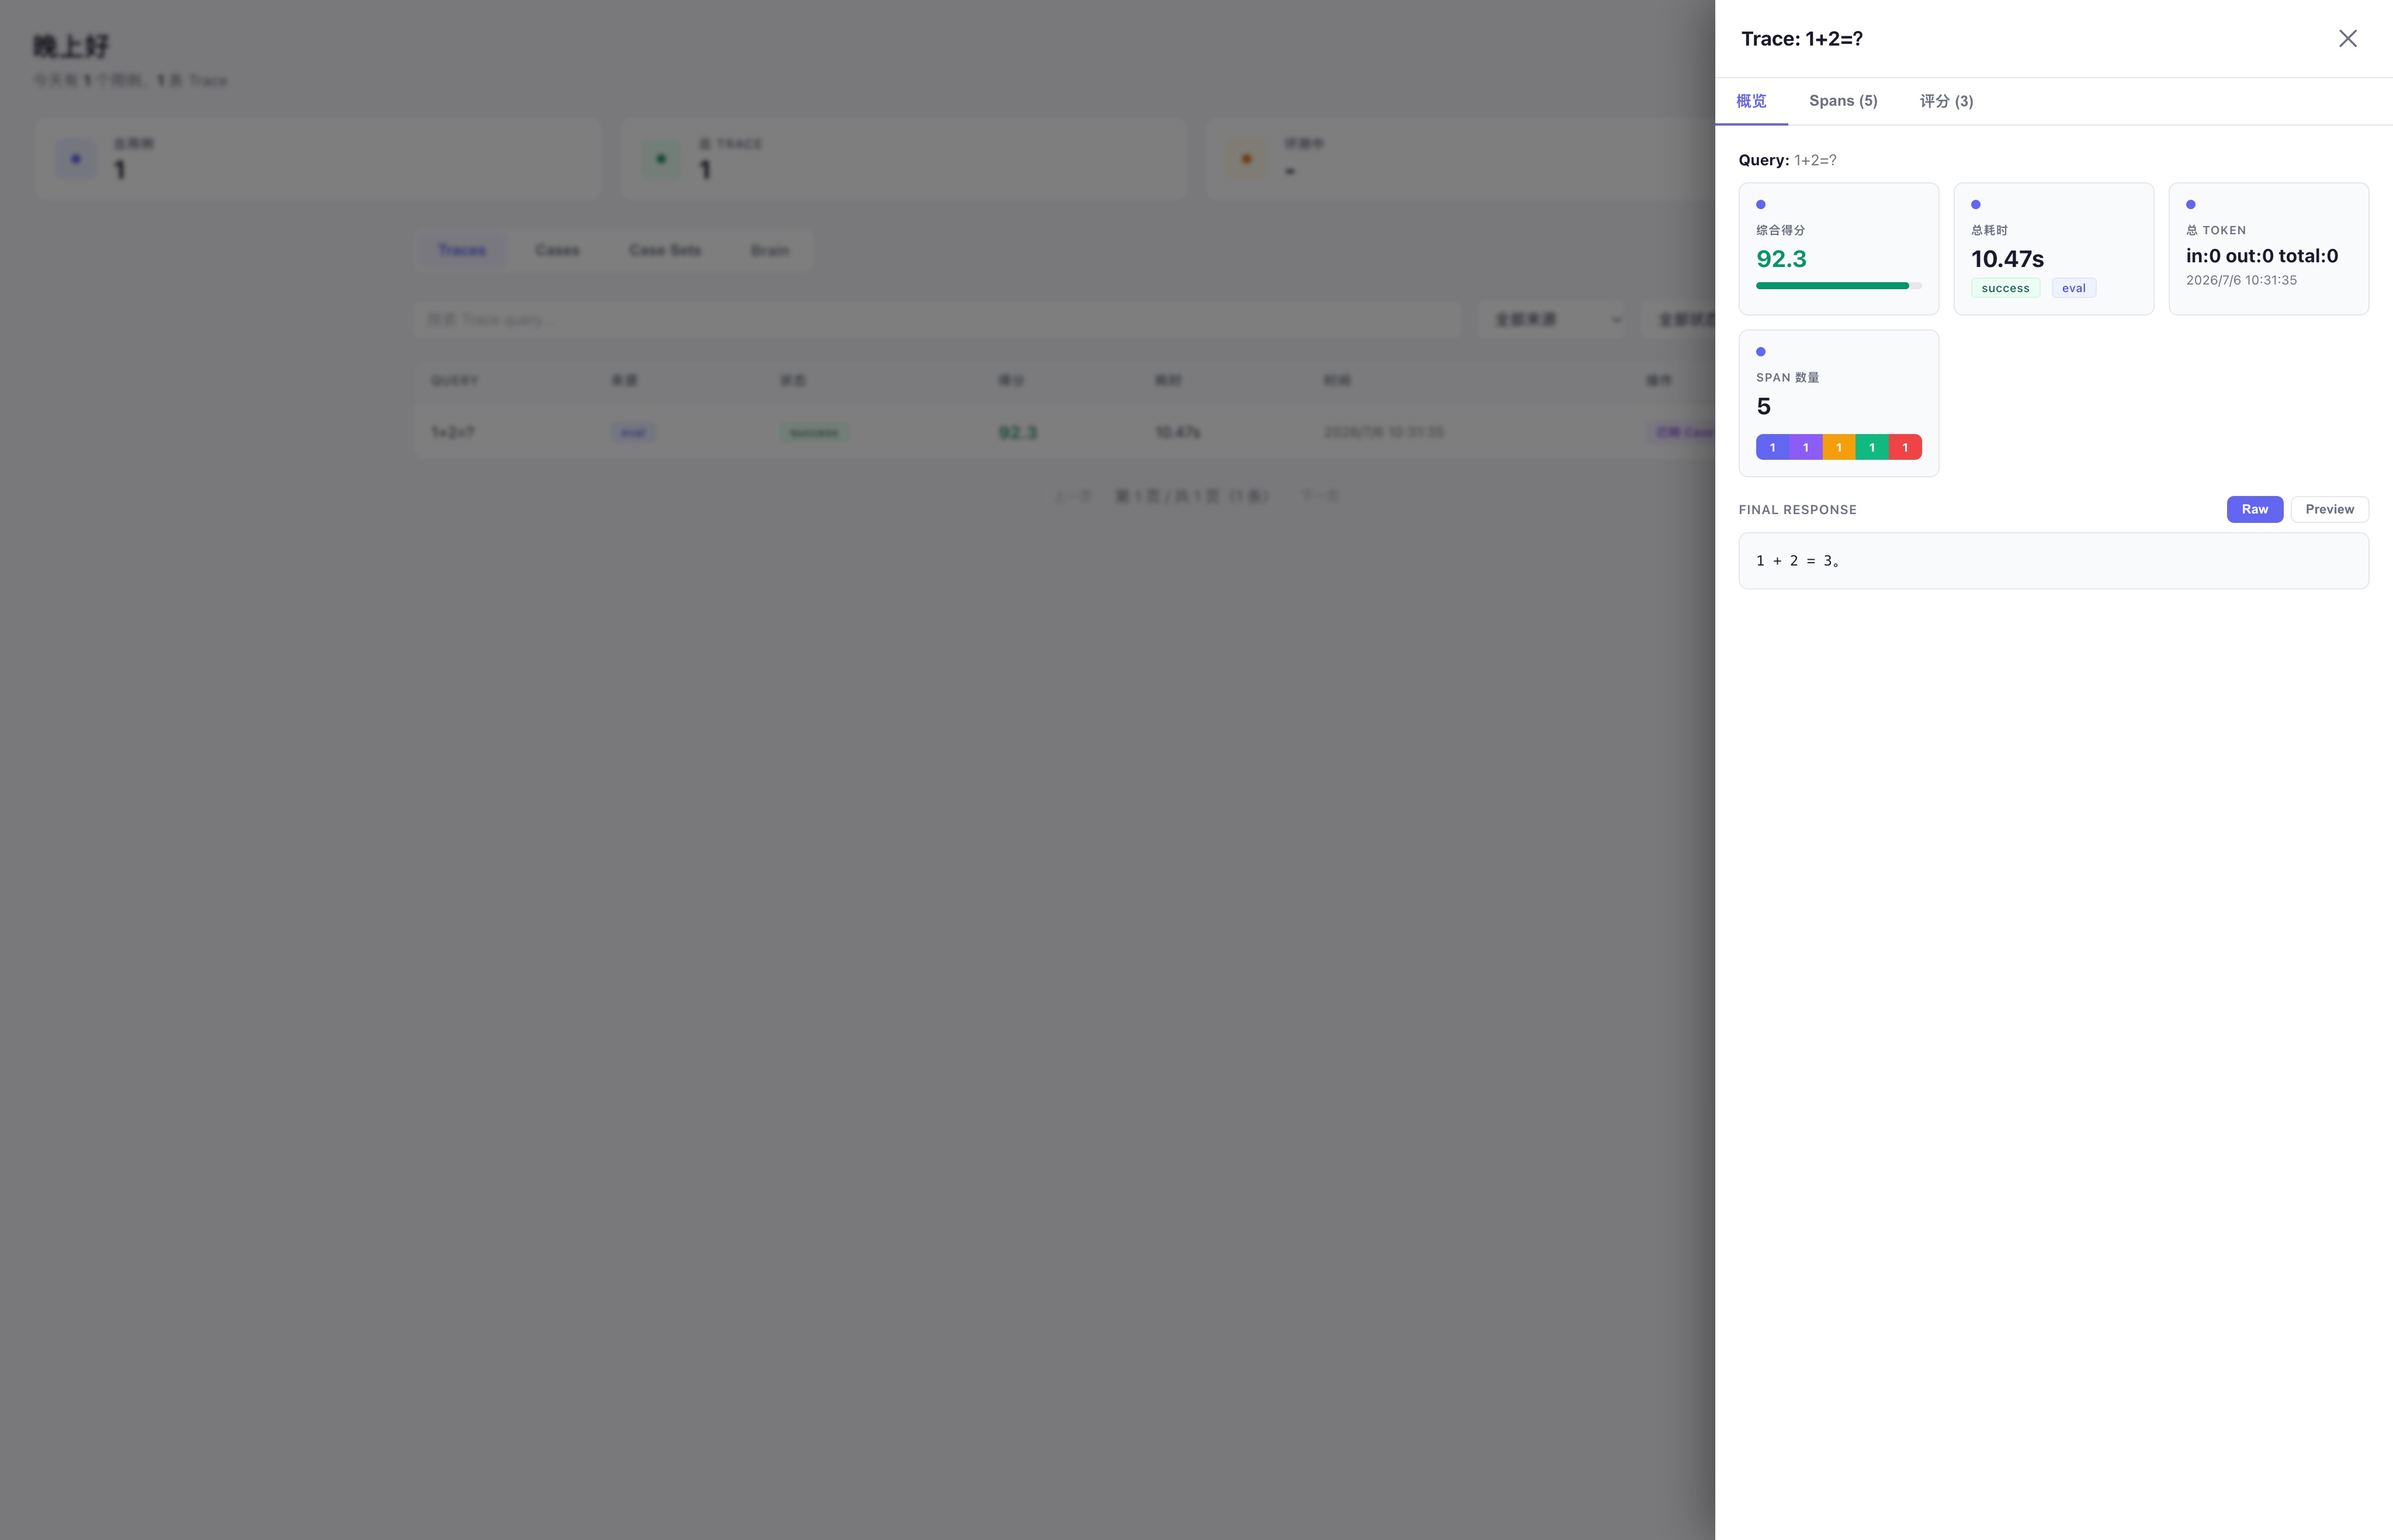Click the in:0 out:0 total:0 token value
The height and width of the screenshot is (1540, 2393).
click(2262, 256)
